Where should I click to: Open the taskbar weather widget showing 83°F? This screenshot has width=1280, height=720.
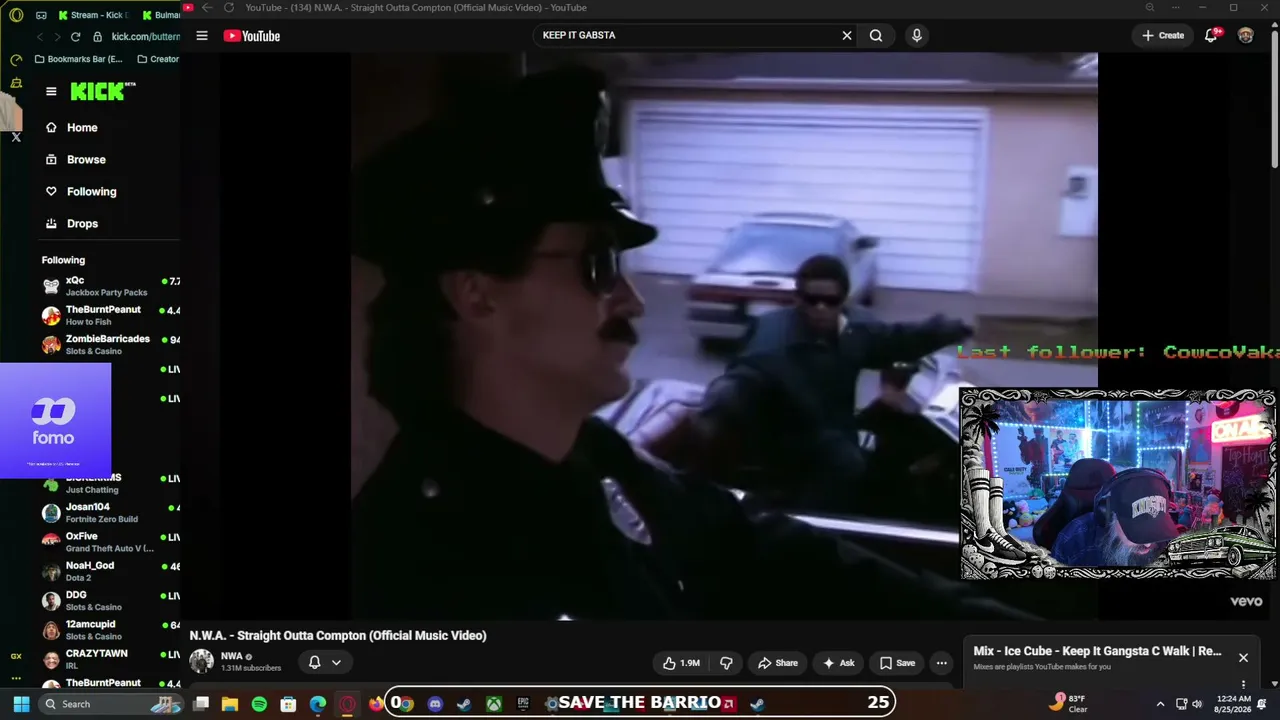(1068, 704)
